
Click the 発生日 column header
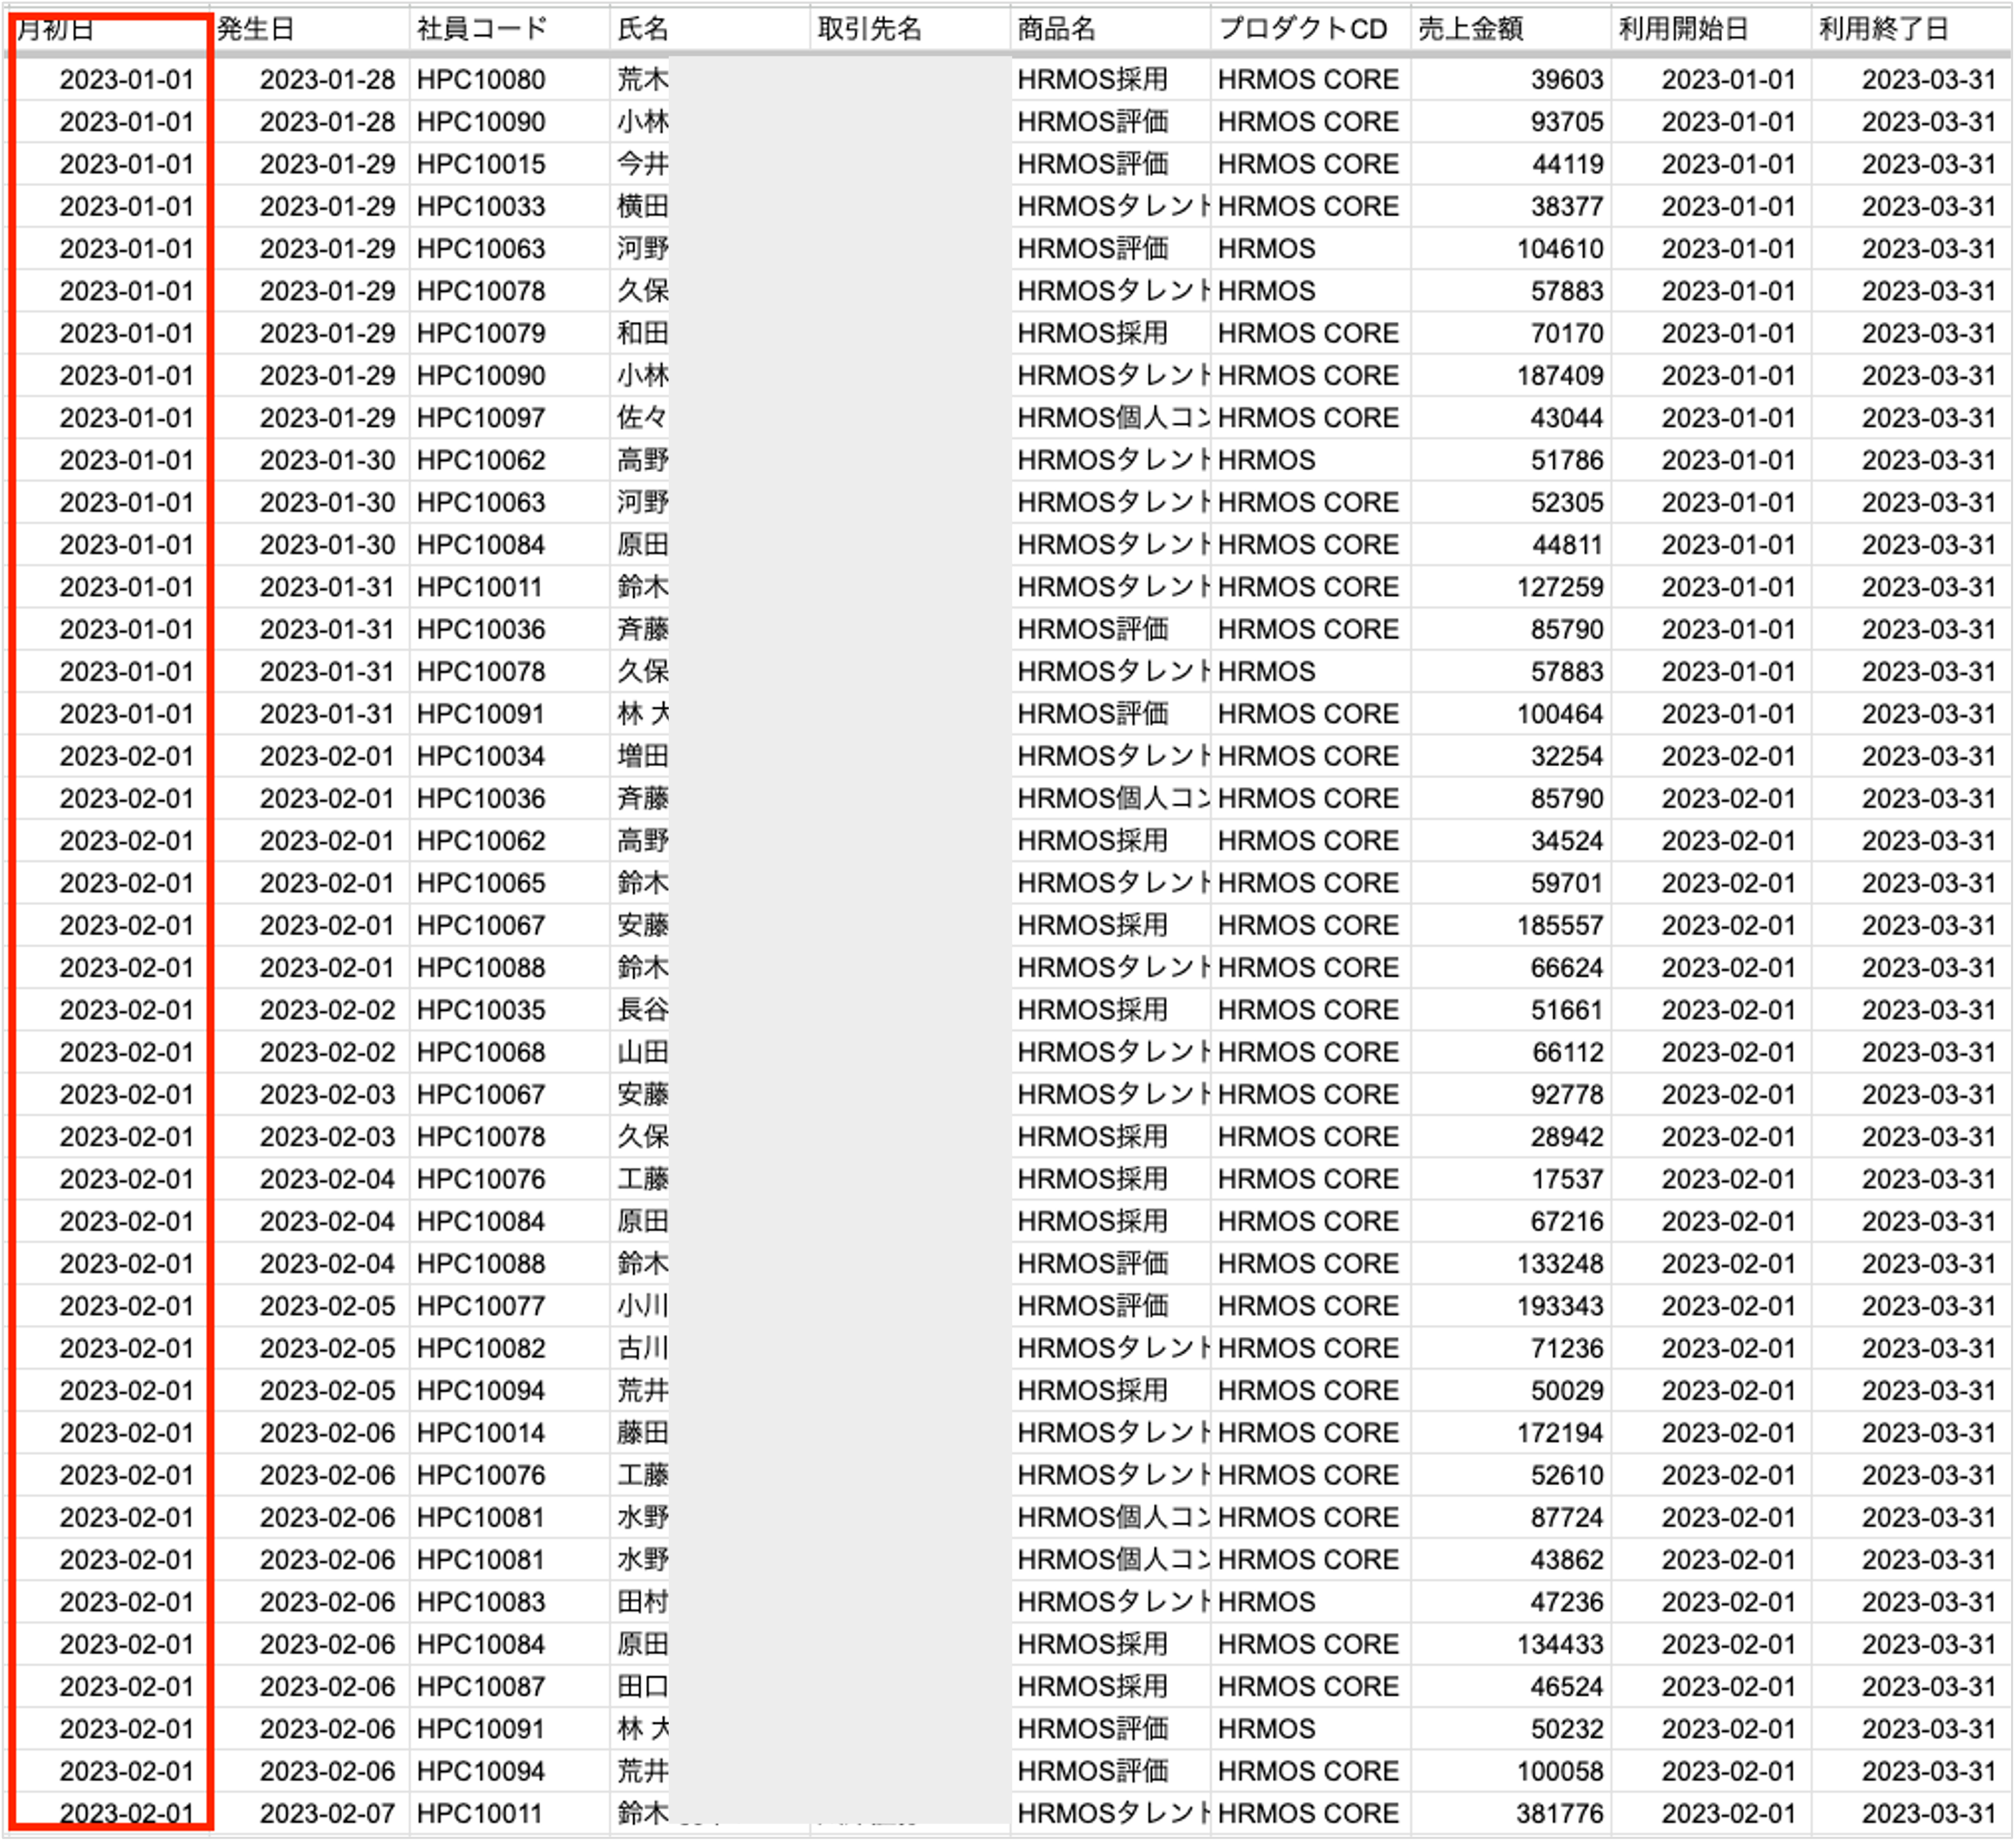[256, 29]
